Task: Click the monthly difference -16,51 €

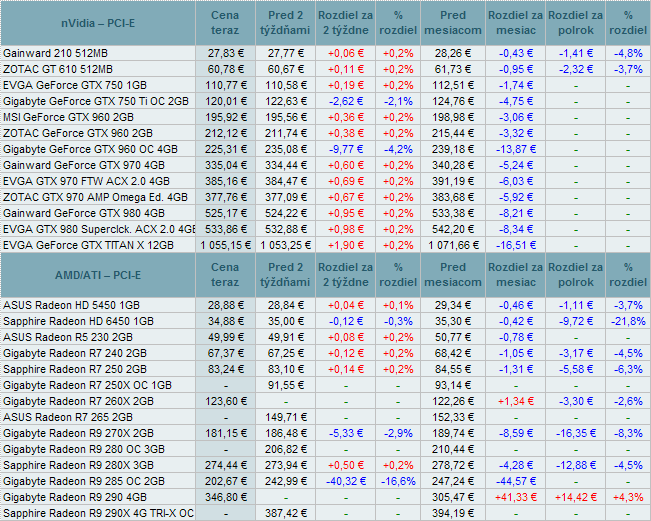Action: (x=516, y=245)
